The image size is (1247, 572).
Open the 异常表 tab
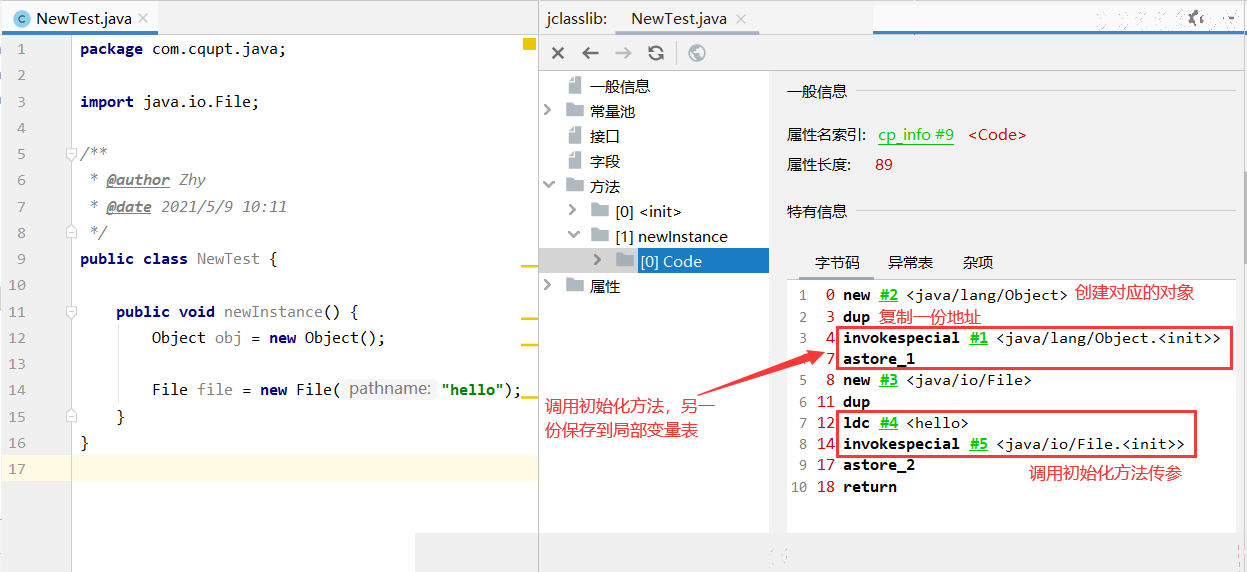910,262
